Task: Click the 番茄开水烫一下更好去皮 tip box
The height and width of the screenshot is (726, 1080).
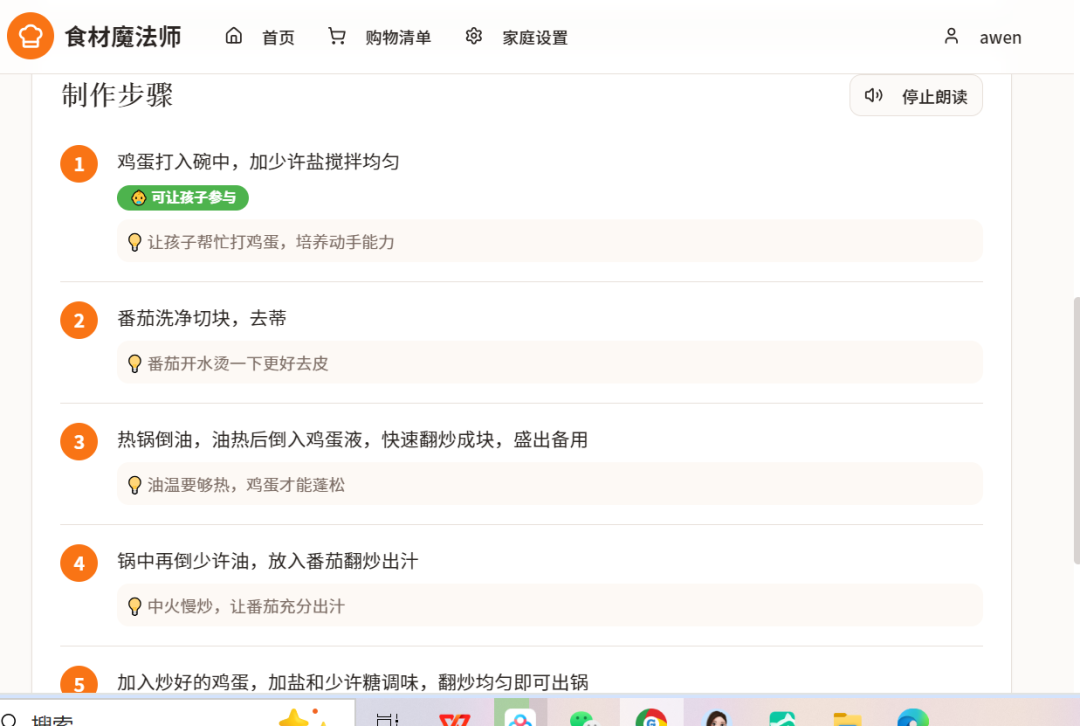Action: (x=549, y=363)
